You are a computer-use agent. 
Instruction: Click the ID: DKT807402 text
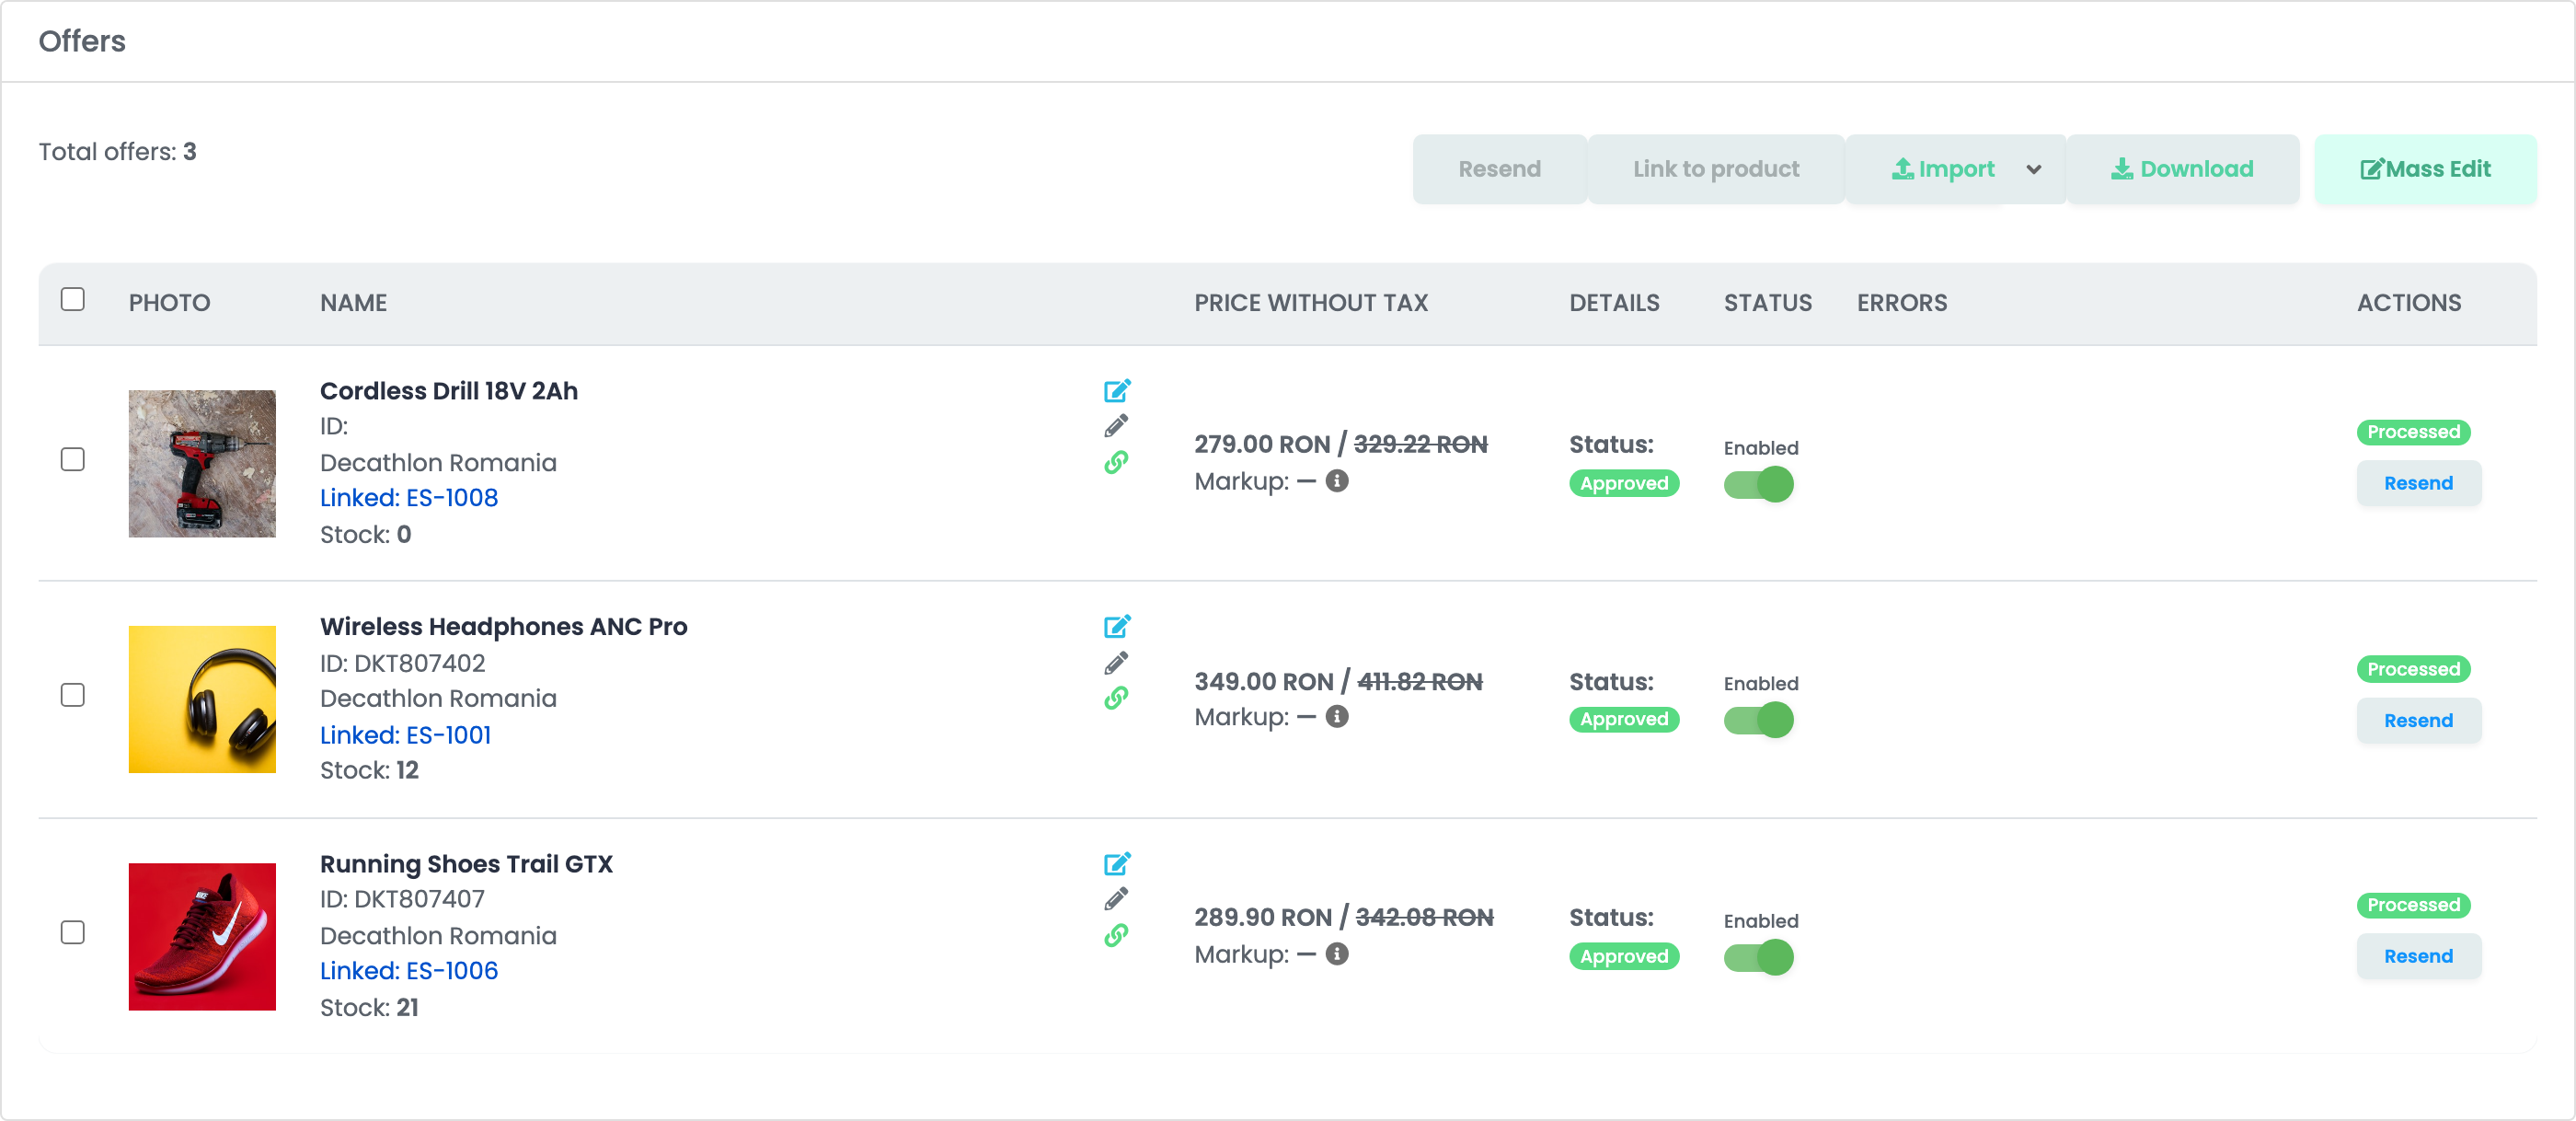pos(402,663)
